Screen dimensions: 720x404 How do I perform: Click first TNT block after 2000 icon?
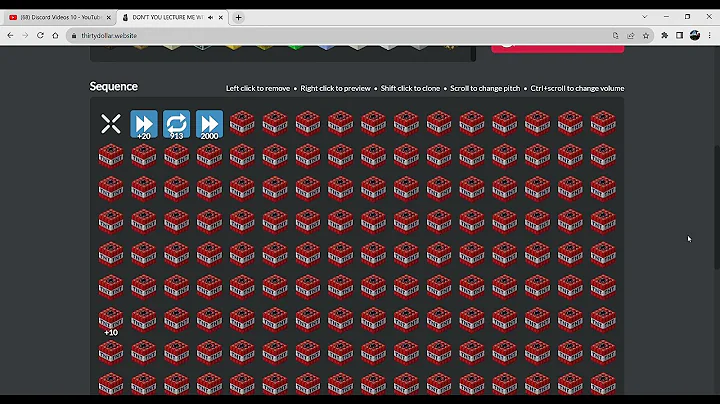click(x=242, y=123)
